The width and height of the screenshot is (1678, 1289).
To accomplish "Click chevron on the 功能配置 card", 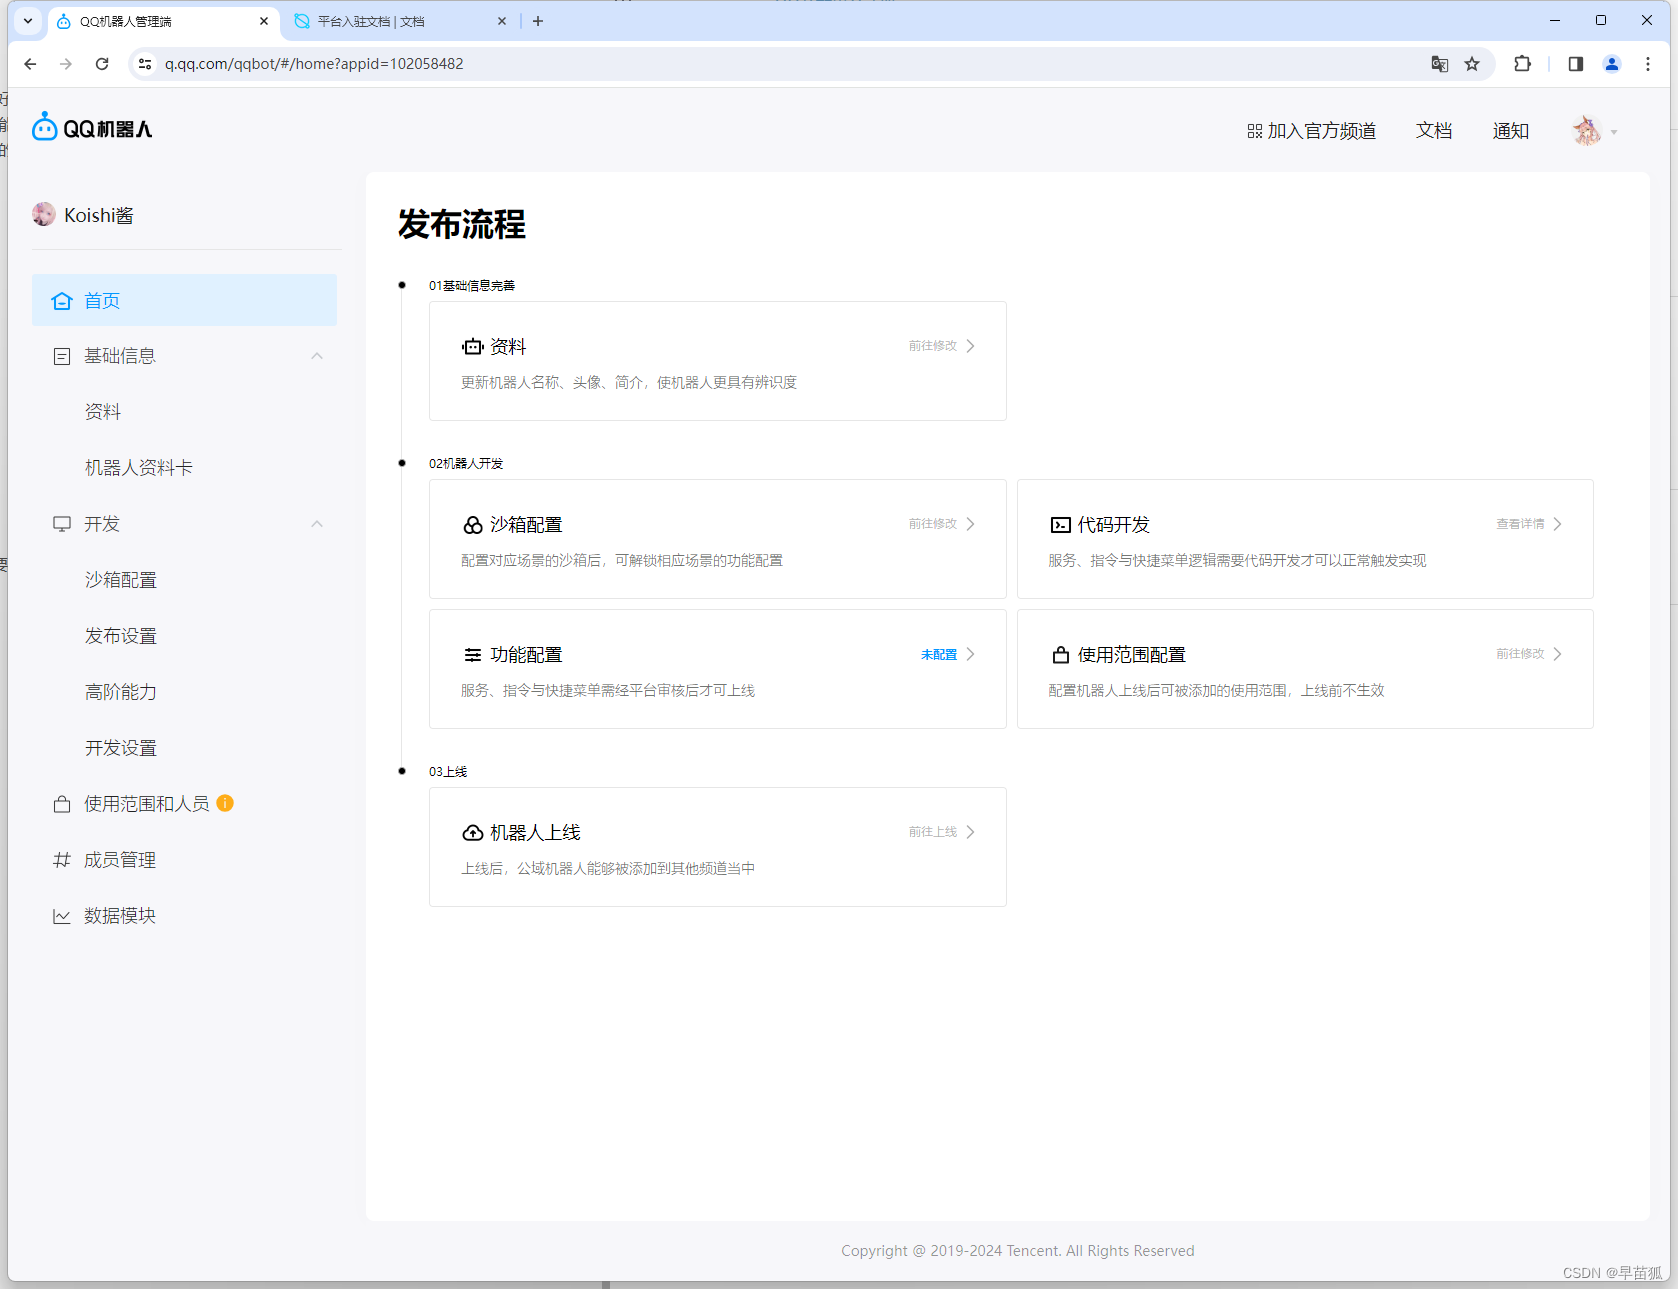I will point(970,654).
